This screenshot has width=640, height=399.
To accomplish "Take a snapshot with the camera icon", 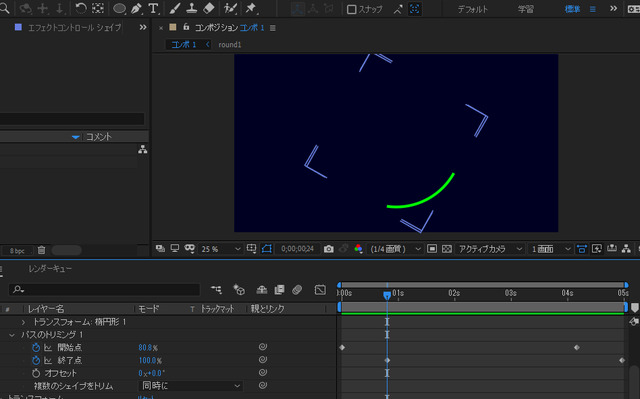I will click(329, 249).
